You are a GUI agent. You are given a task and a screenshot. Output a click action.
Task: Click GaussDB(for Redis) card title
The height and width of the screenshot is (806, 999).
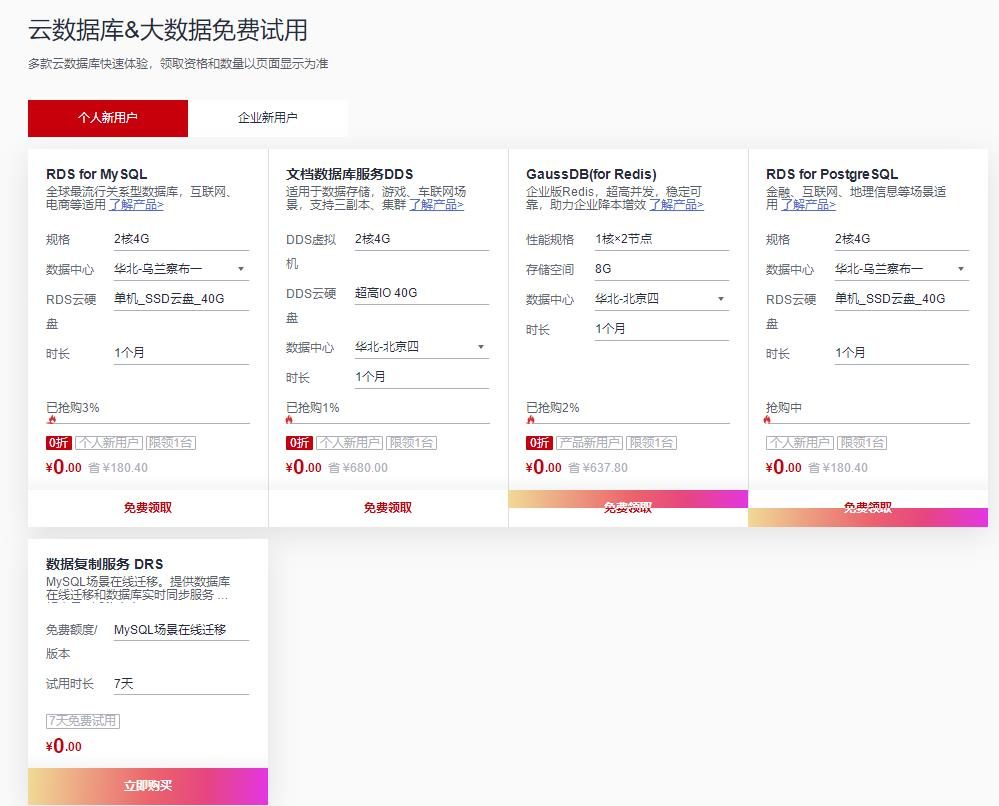pos(591,175)
